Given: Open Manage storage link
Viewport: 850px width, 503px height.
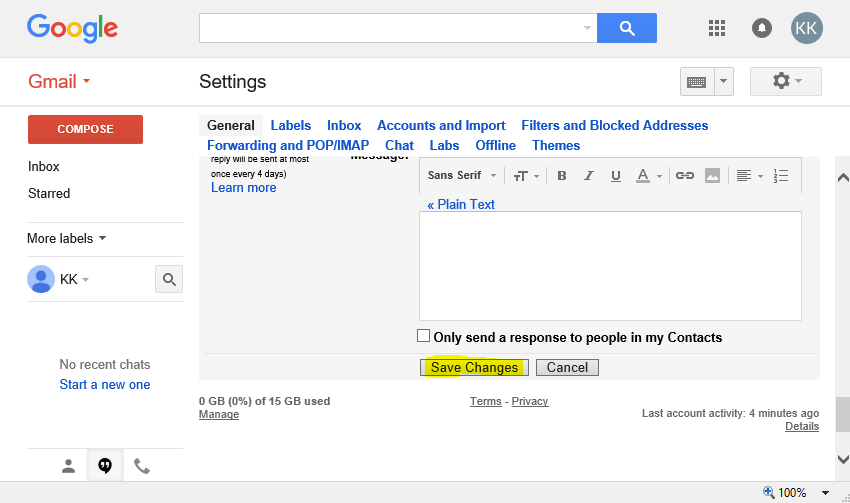Looking at the screenshot, I should [x=219, y=414].
